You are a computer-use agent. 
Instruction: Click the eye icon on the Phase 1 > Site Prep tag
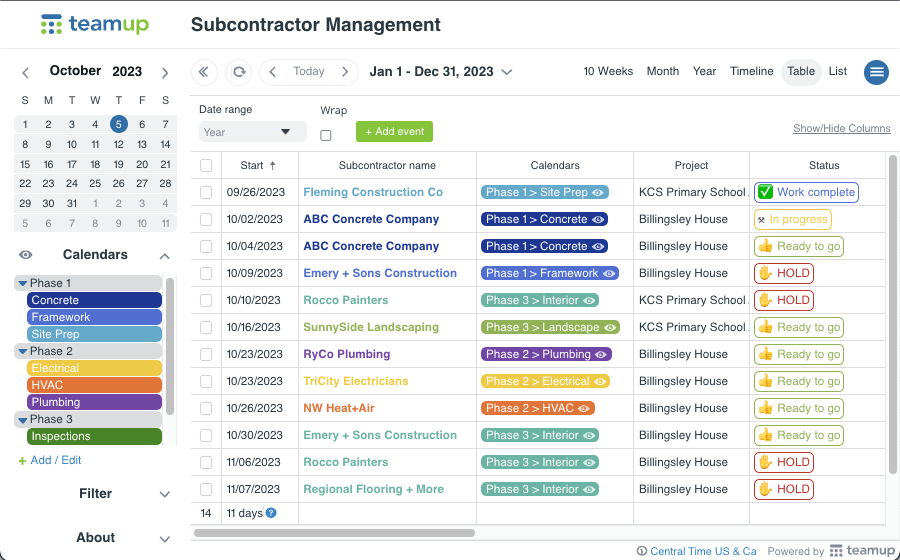pos(598,193)
